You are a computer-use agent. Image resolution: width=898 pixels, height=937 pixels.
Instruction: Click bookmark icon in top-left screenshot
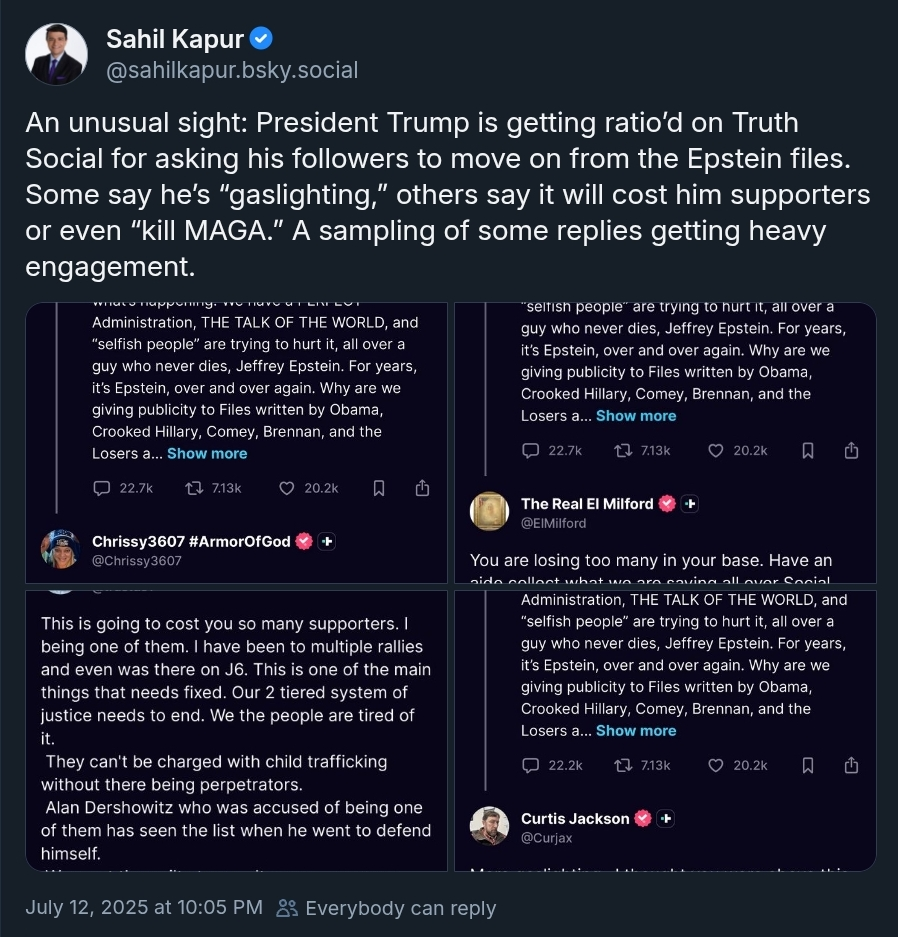pos(379,488)
